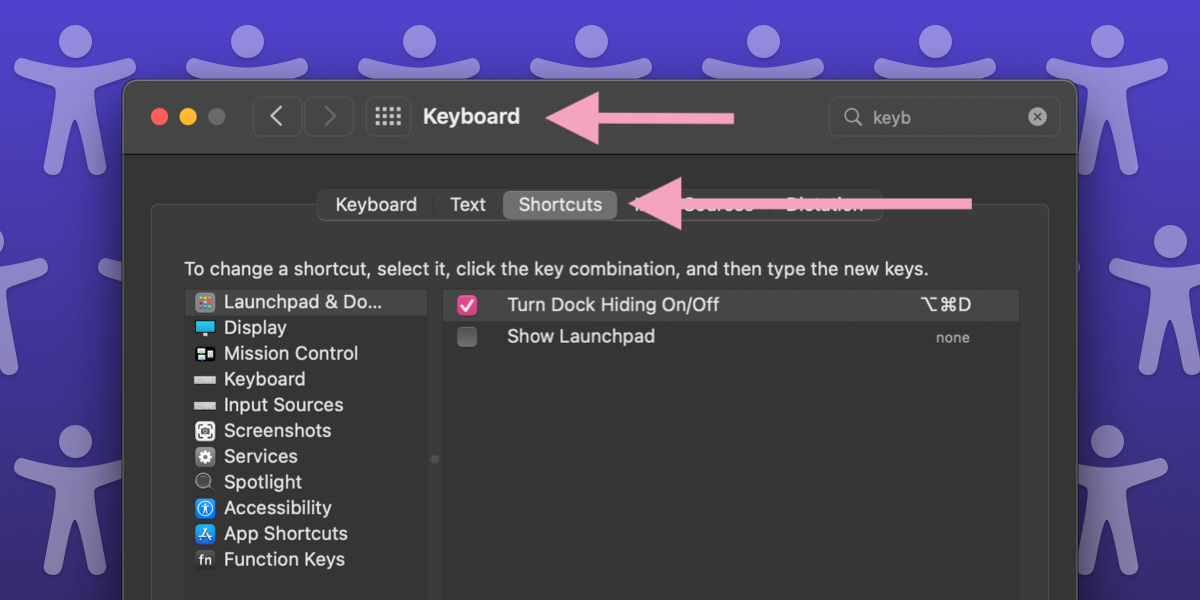Open the Mission Control shortcuts icon
The width and height of the screenshot is (1200, 600).
click(x=205, y=354)
